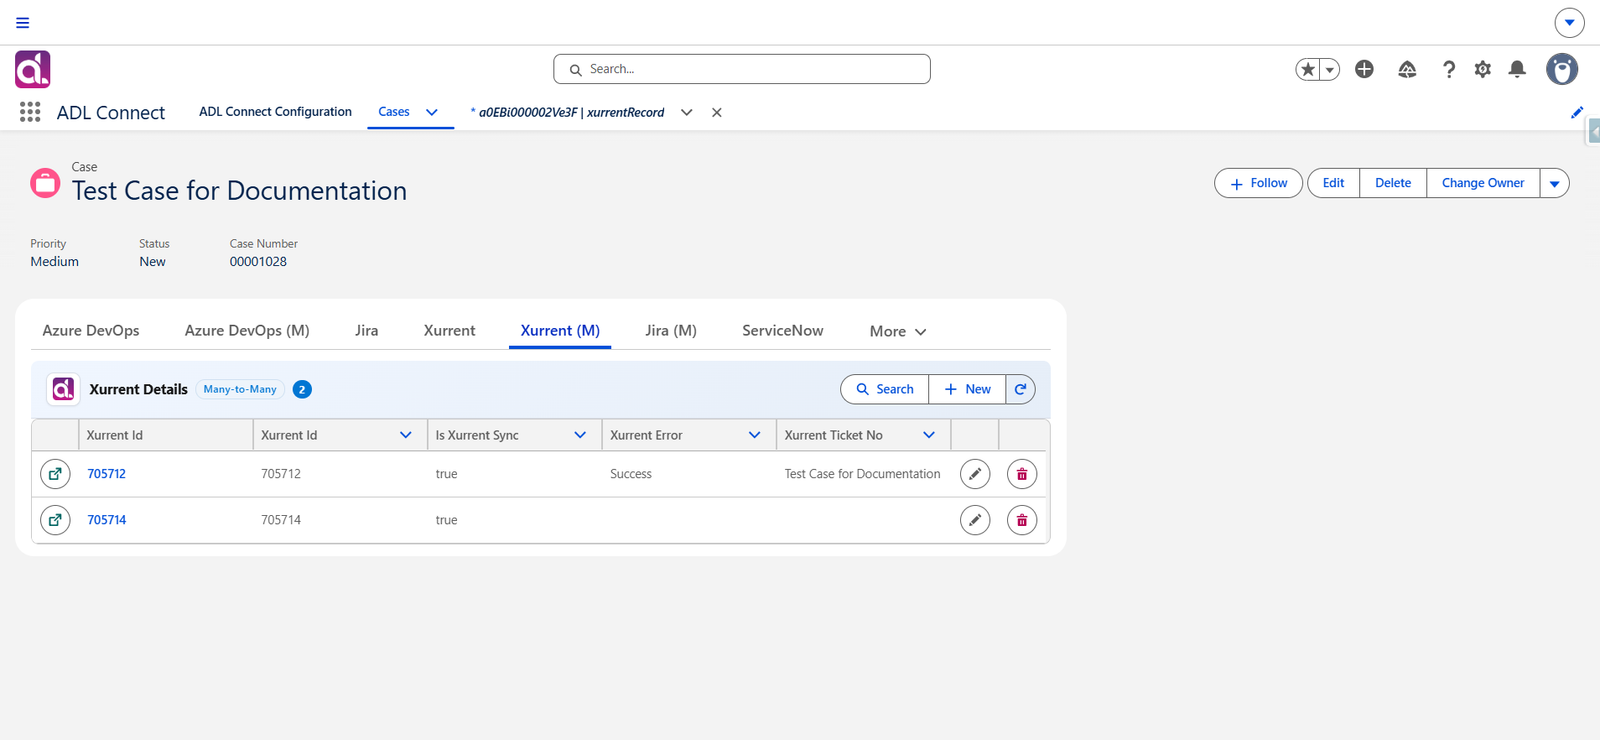Click the Delete case button
Screen dimensions: 1600x740
(x=1393, y=183)
